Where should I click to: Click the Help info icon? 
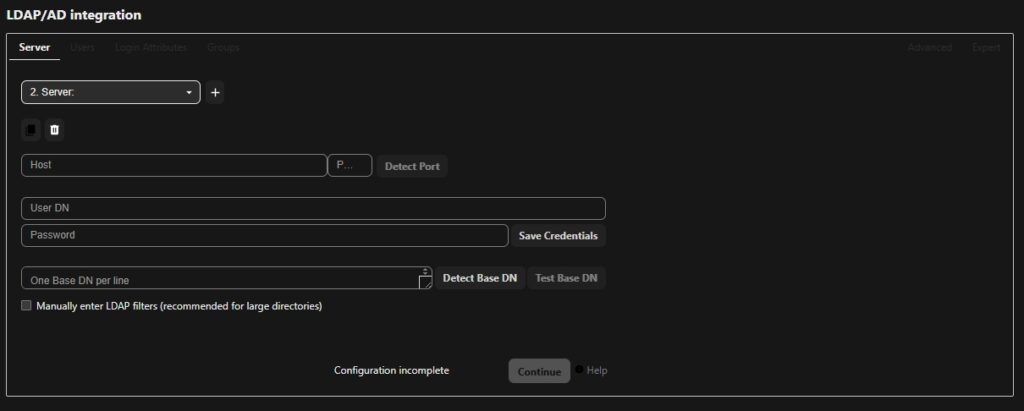pos(579,369)
